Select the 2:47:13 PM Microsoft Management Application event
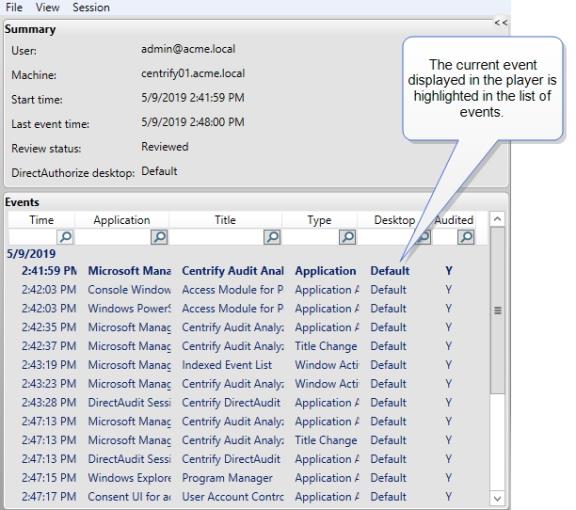Viewport: 576px width, 510px height. (x=248, y=421)
